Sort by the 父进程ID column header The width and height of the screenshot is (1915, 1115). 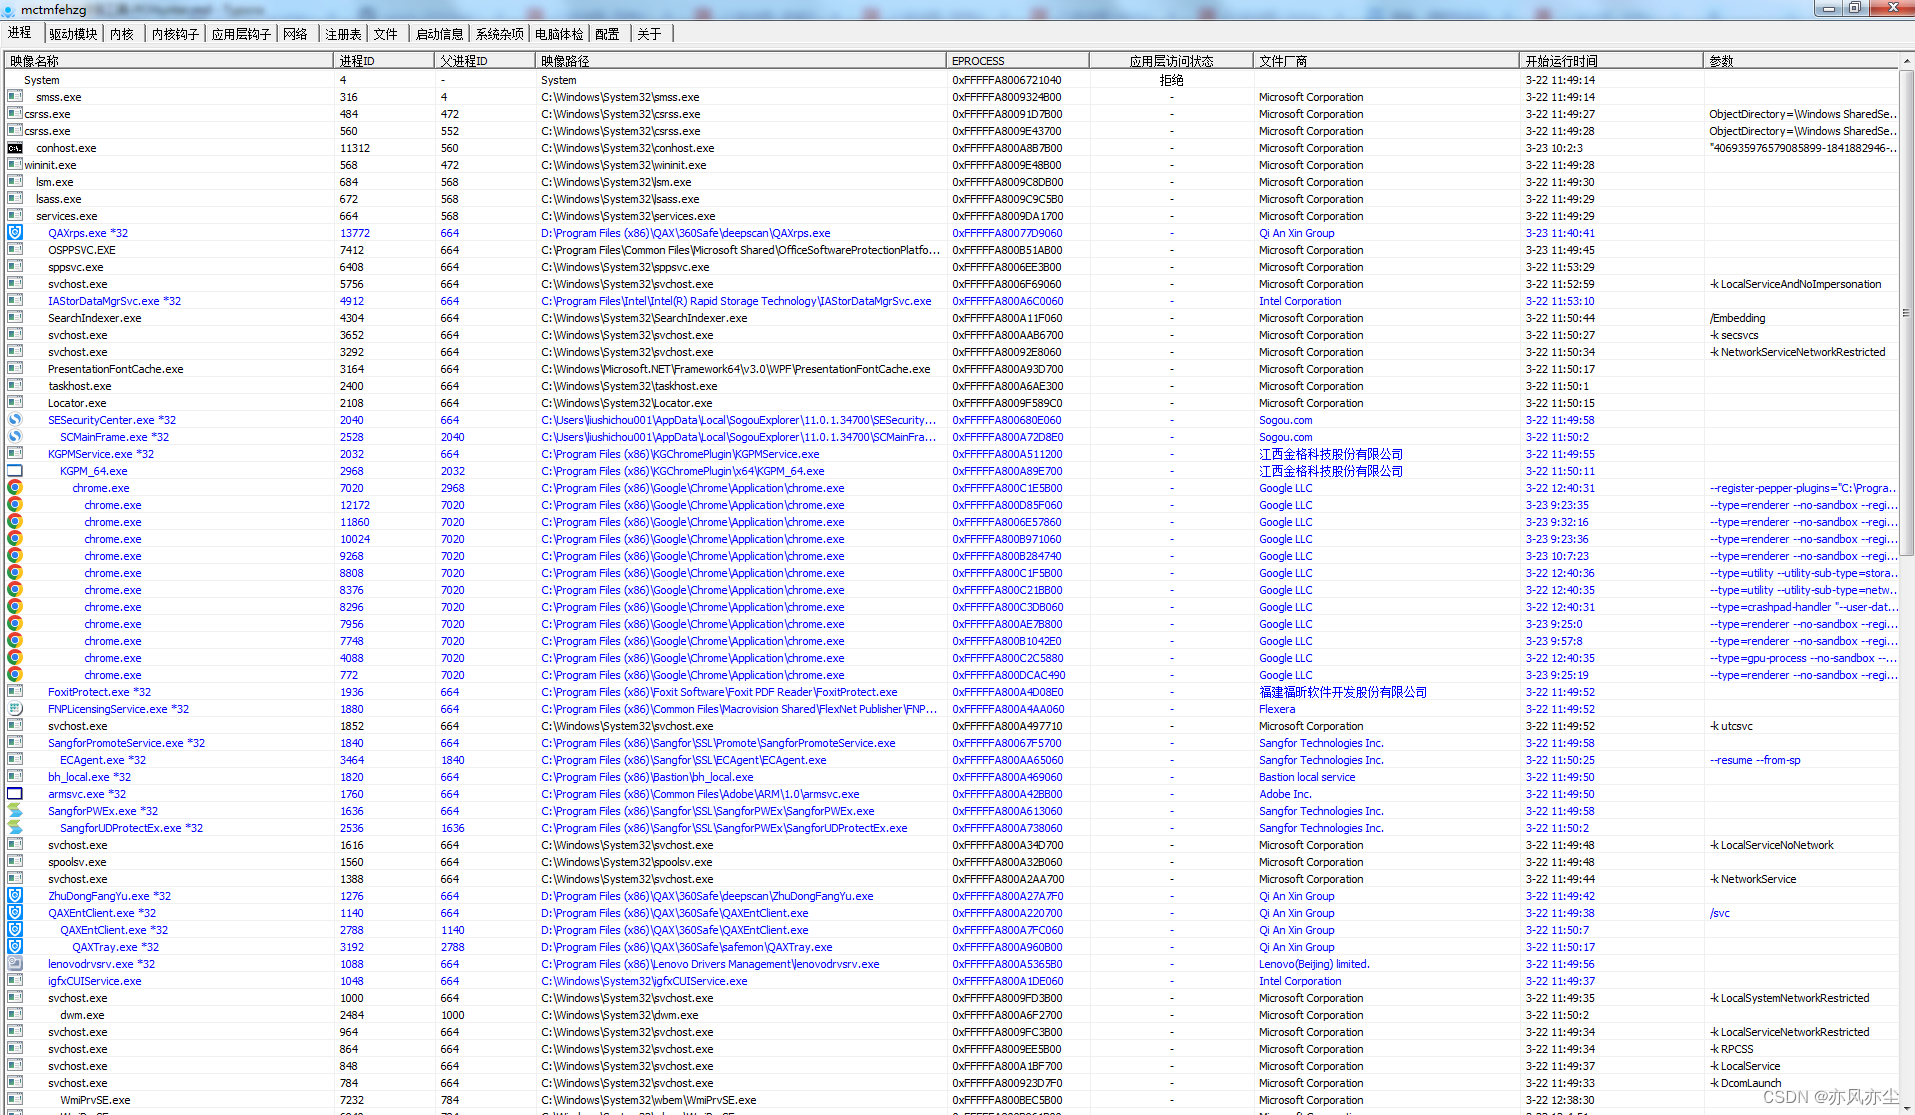484,61
